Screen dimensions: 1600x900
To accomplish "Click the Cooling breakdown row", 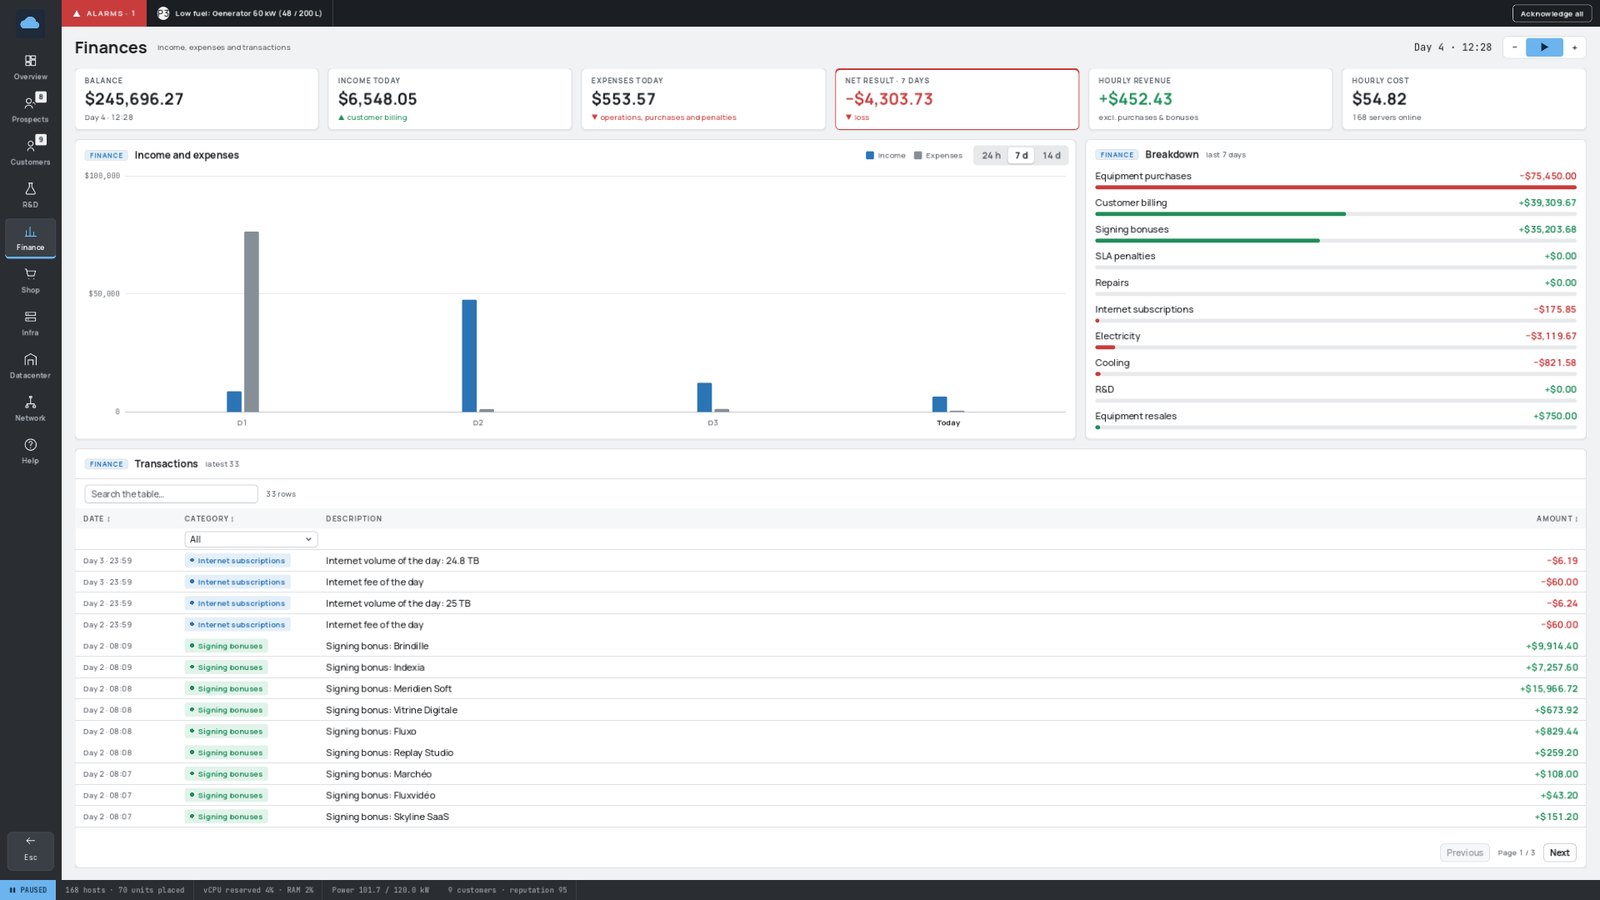I will tap(1335, 366).
